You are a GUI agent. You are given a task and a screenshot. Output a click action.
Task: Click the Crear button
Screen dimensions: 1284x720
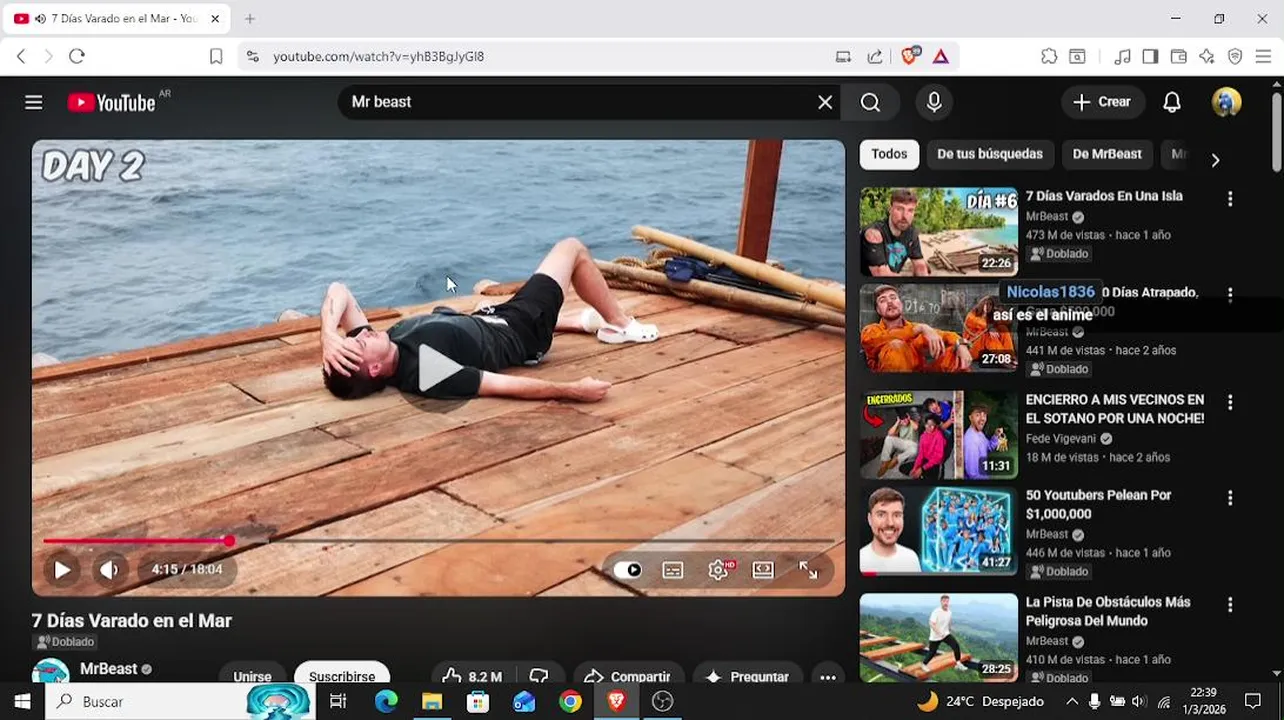point(1102,102)
